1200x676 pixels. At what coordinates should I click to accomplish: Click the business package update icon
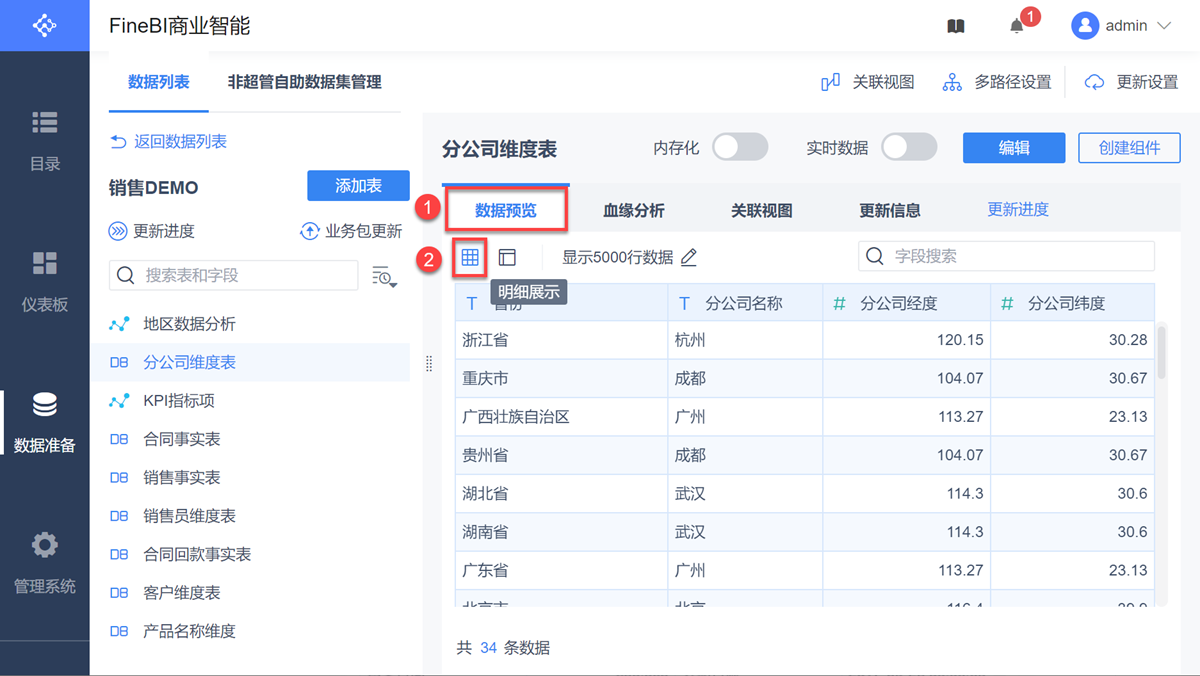[310, 231]
